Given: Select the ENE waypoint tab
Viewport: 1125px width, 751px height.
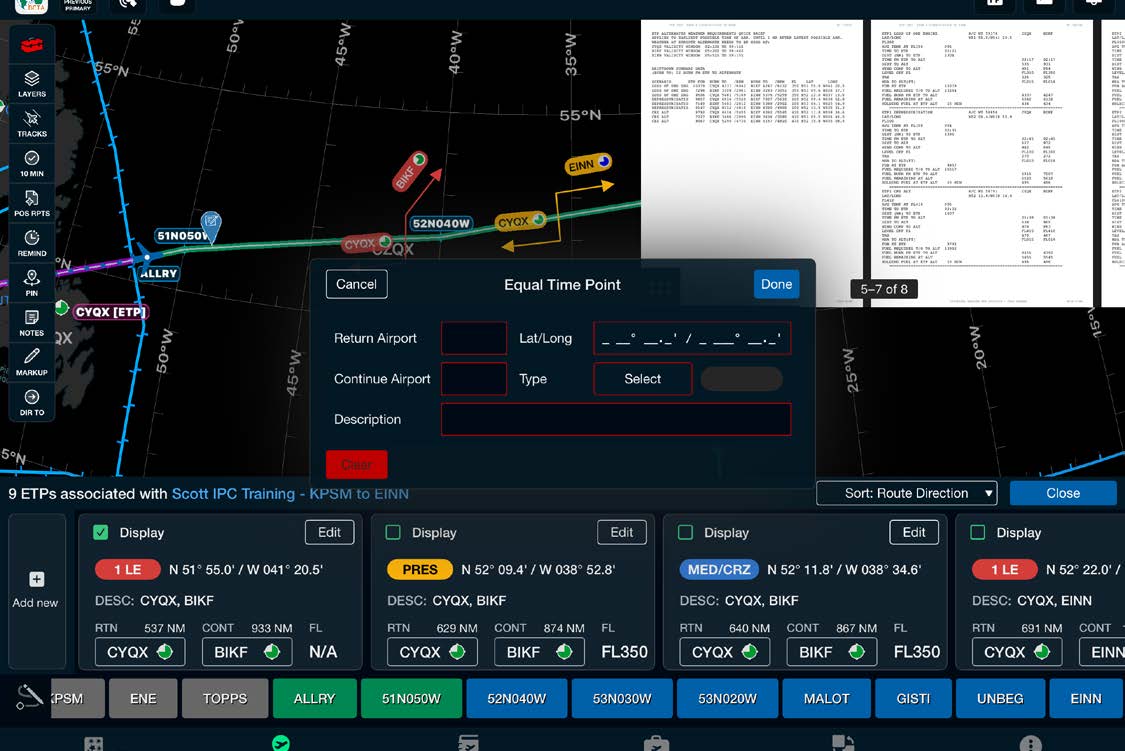Looking at the screenshot, I should pos(143,698).
